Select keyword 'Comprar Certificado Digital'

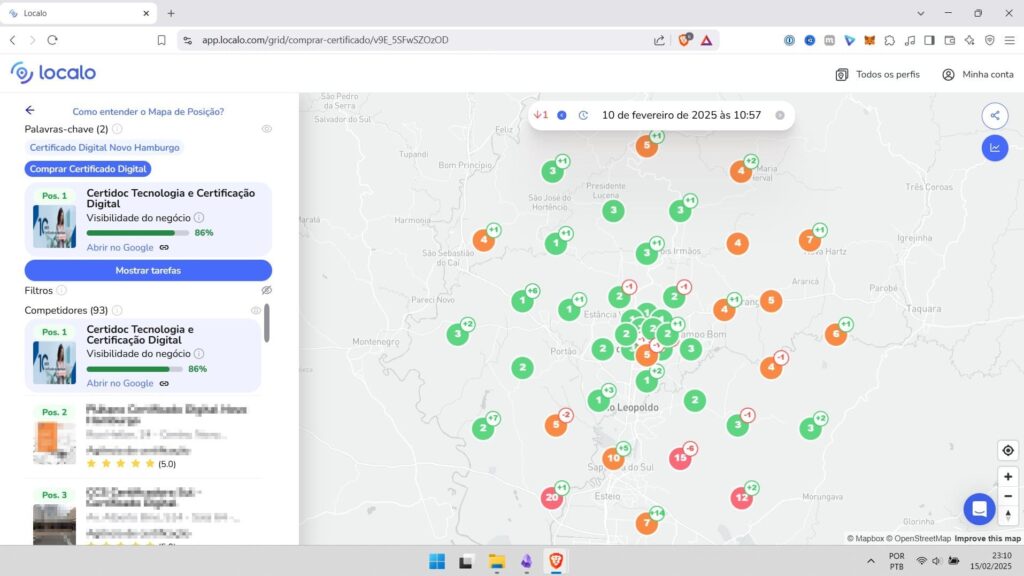point(88,168)
